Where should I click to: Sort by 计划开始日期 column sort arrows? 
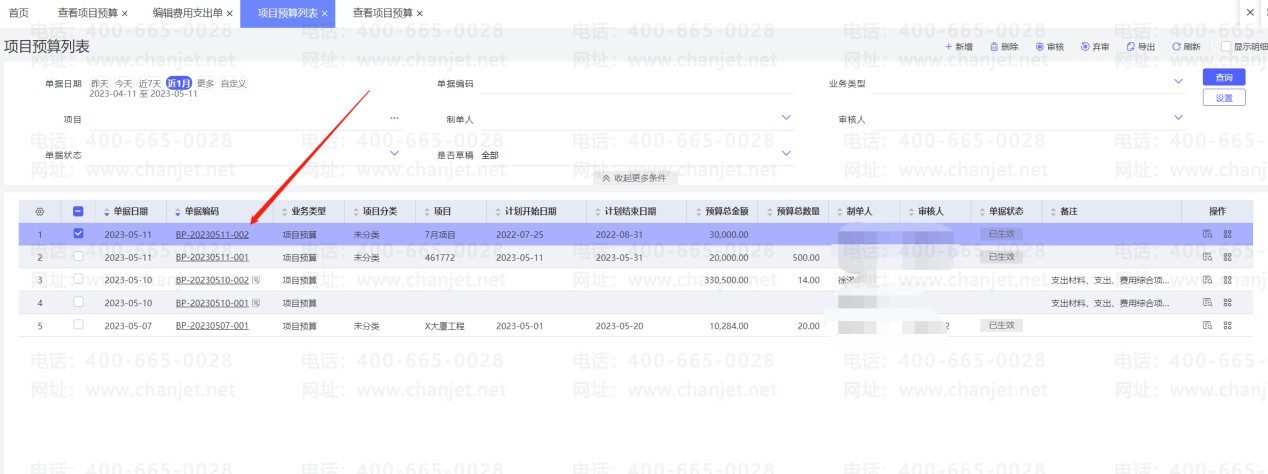click(x=498, y=212)
